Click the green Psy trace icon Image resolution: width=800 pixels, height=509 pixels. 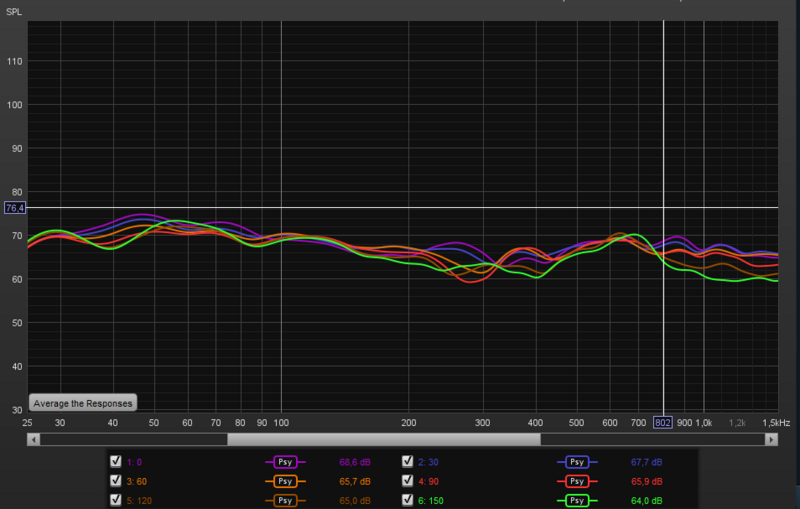click(575, 500)
